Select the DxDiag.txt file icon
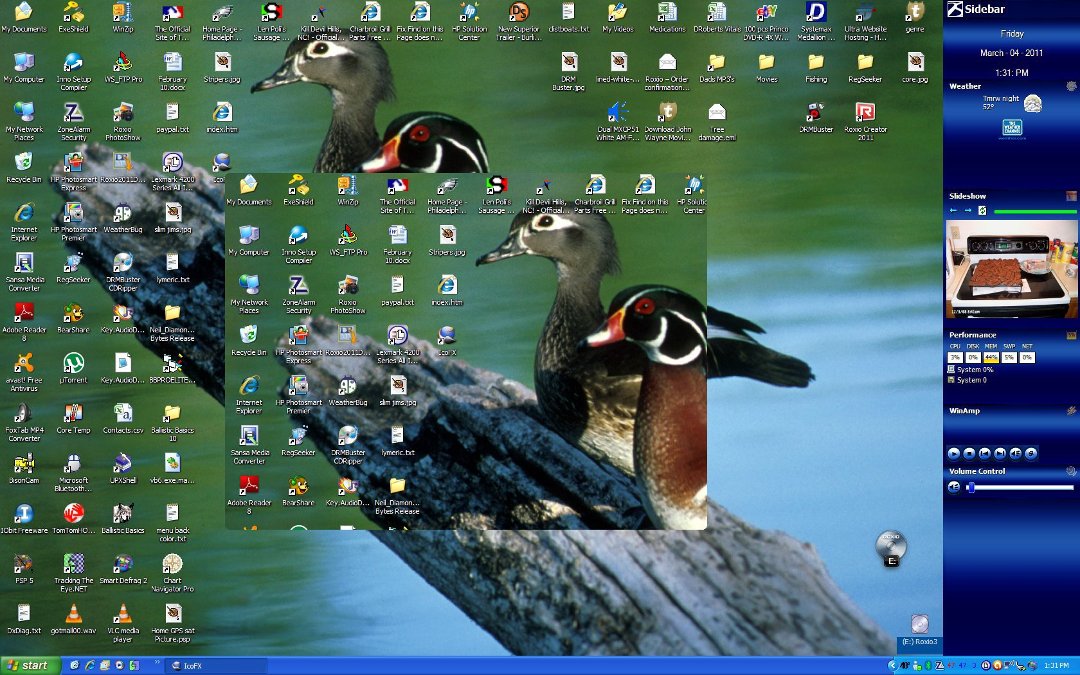This screenshot has height=675, width=1080. [24, 614]
